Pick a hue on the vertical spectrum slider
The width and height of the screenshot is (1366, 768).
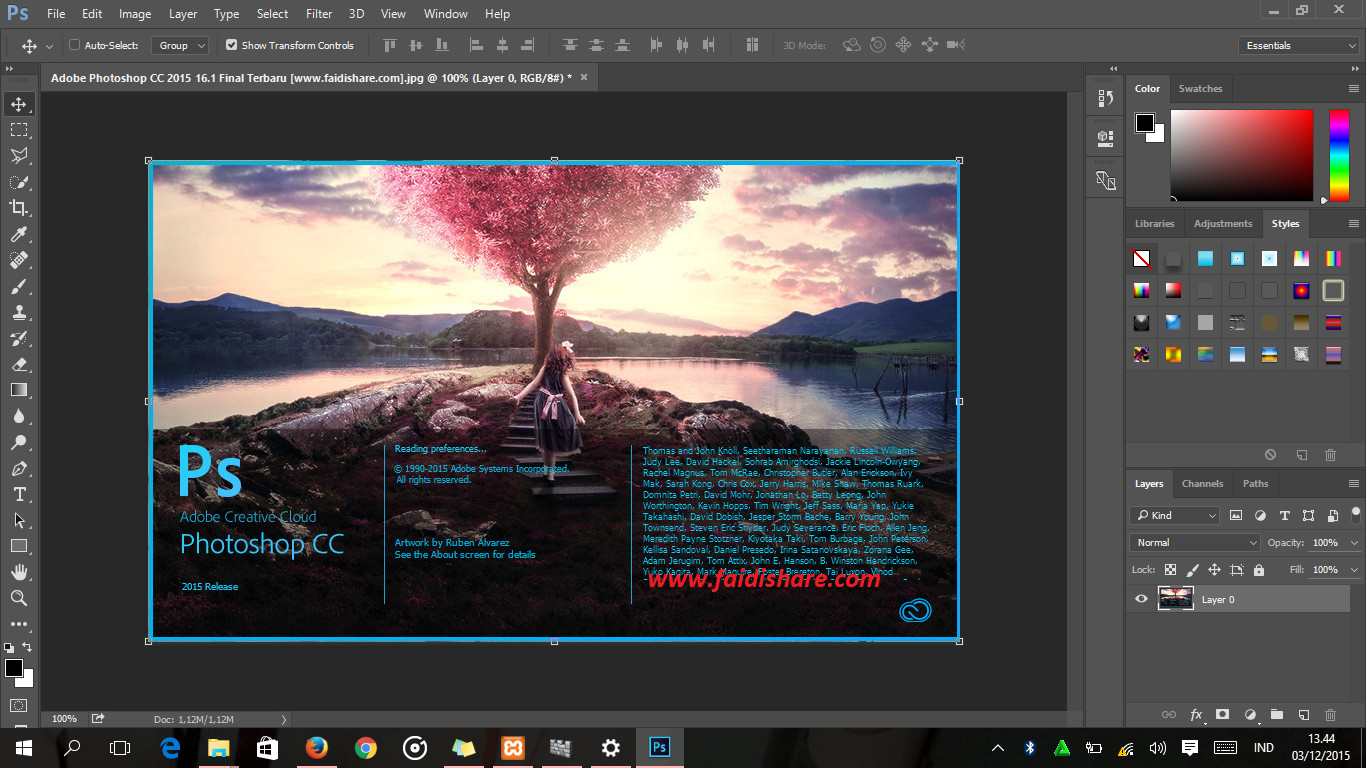1338,155
